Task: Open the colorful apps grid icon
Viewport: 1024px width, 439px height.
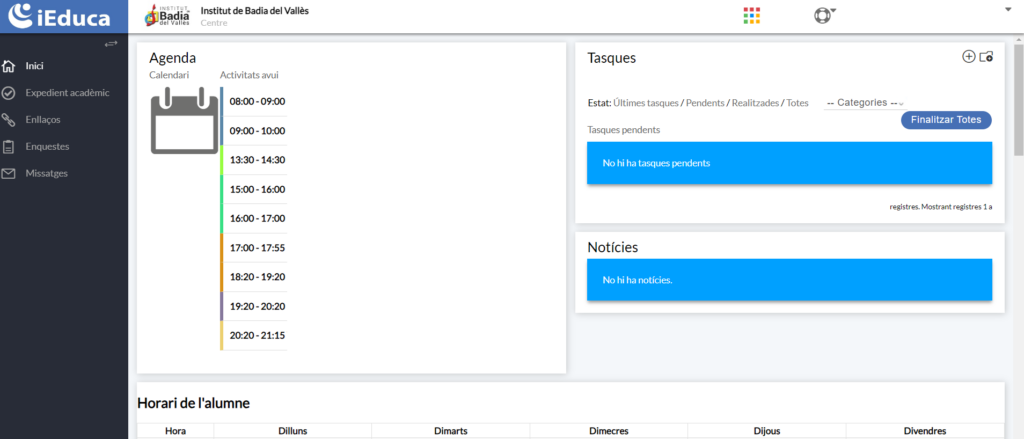Action: click(x=752, y=15)
